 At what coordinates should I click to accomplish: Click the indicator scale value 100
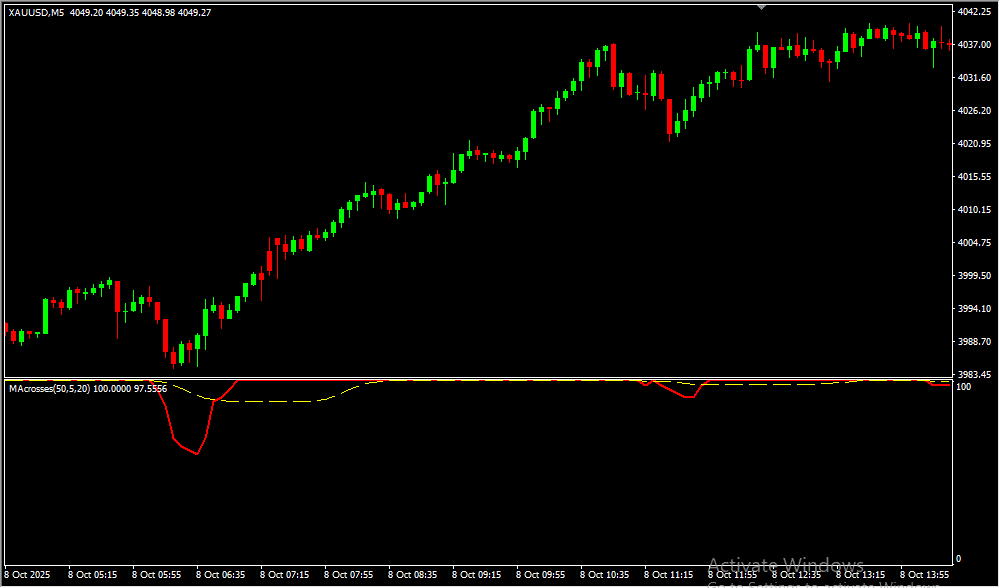tap(965, 387)
